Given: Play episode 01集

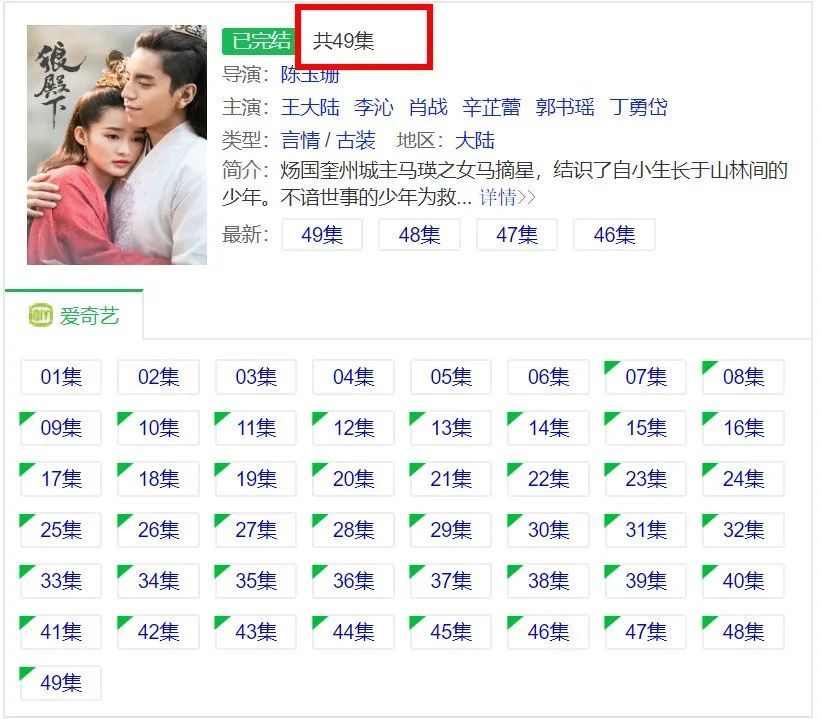Looking at the screenshot, I should [61, 376].
